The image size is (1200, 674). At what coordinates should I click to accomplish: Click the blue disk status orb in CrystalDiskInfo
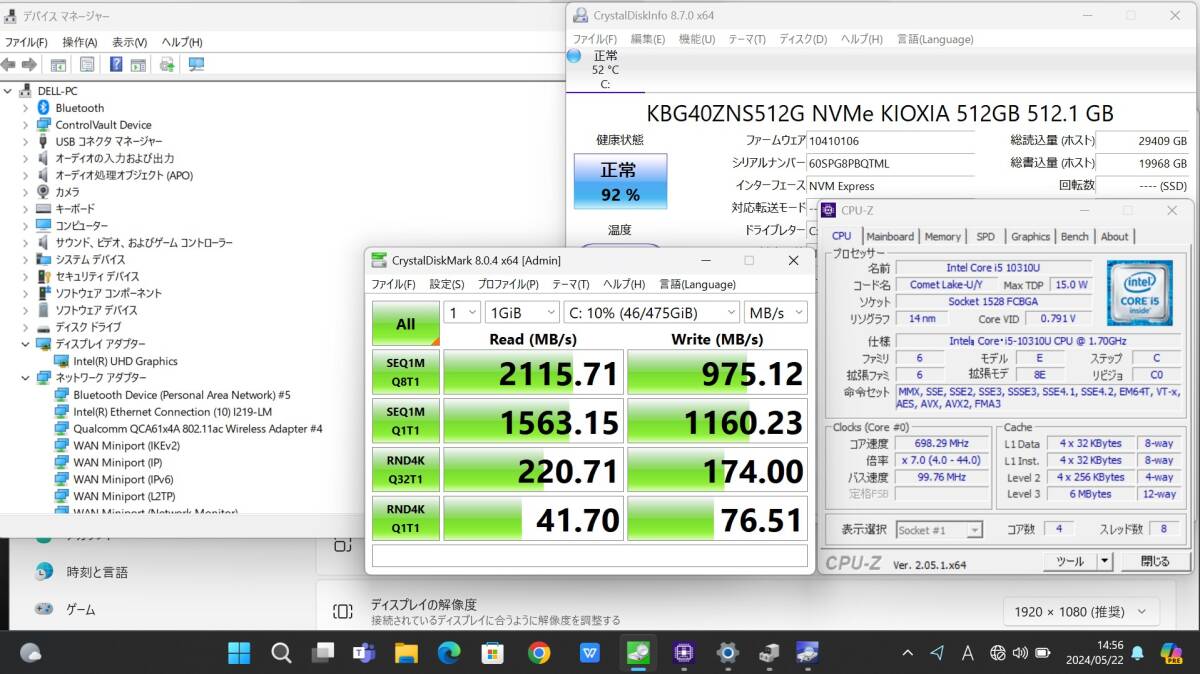point(574,55)
